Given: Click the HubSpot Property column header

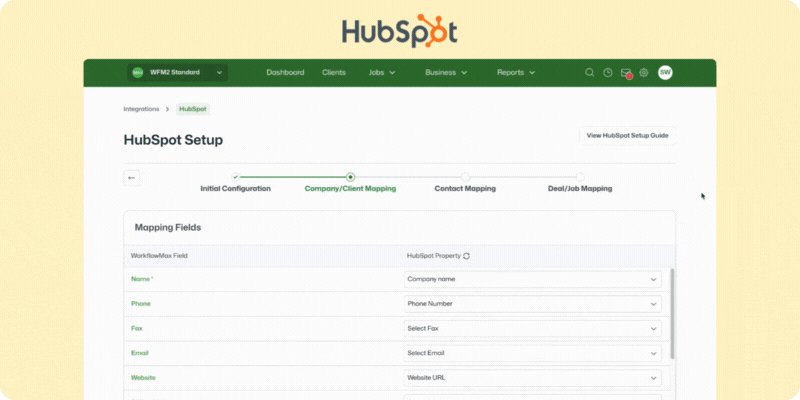Looking at the screenshot, I should [434, 256].
